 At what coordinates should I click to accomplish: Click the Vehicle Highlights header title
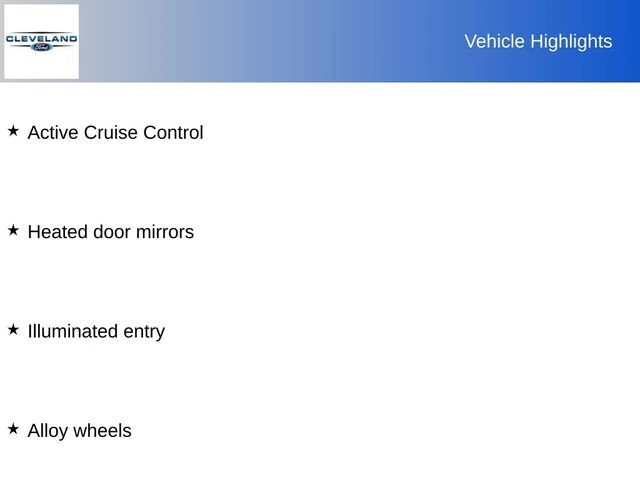pos(538,41)
